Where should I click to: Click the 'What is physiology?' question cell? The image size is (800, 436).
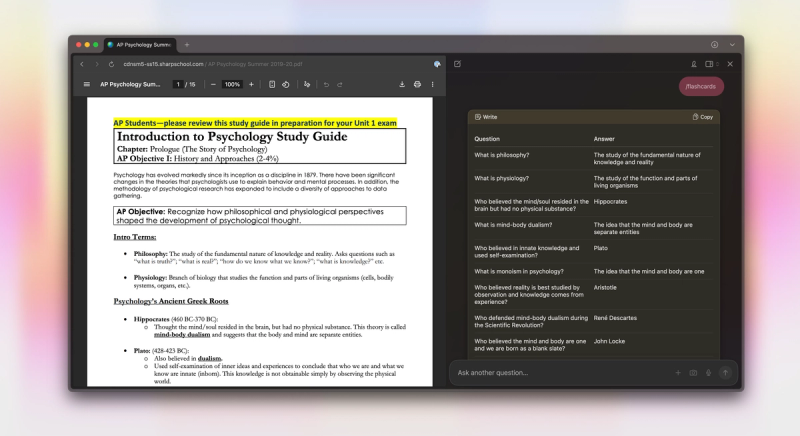[502, 178]
